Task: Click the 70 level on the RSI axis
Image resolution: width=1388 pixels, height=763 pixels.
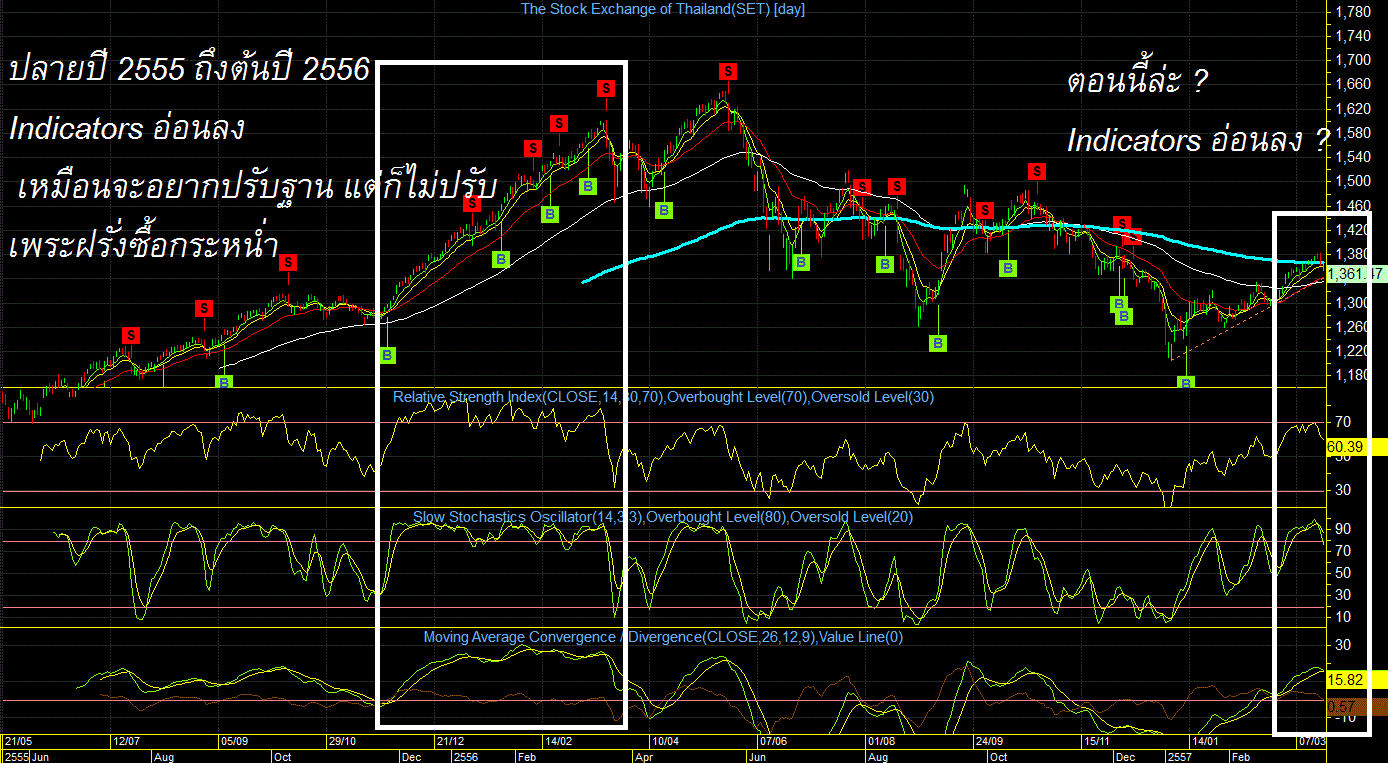Action: click(x=1342, y=422)
